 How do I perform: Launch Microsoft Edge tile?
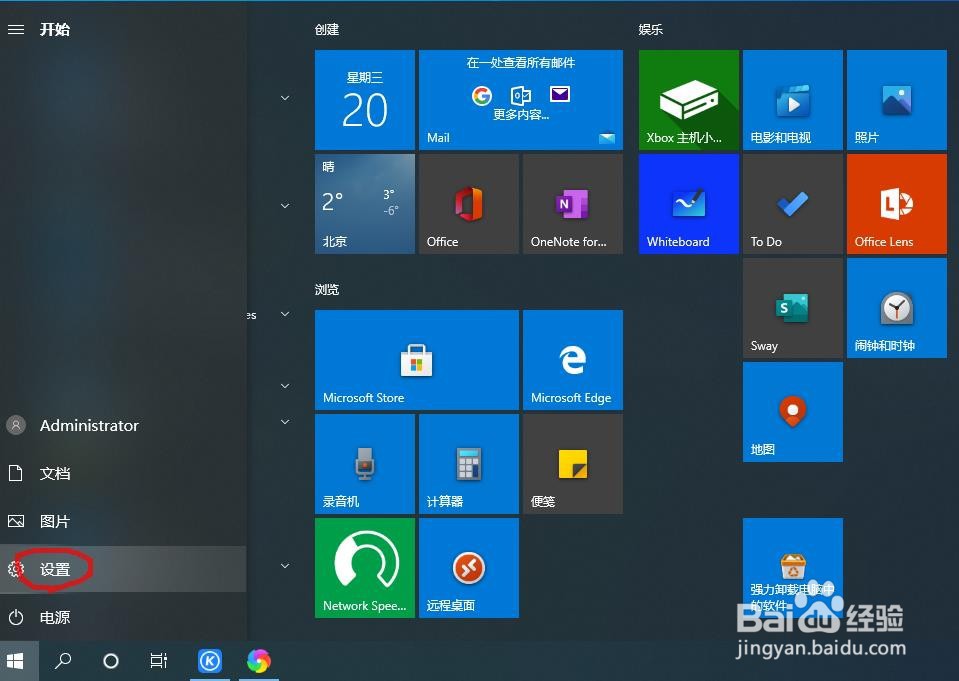(x=572, y=360)
